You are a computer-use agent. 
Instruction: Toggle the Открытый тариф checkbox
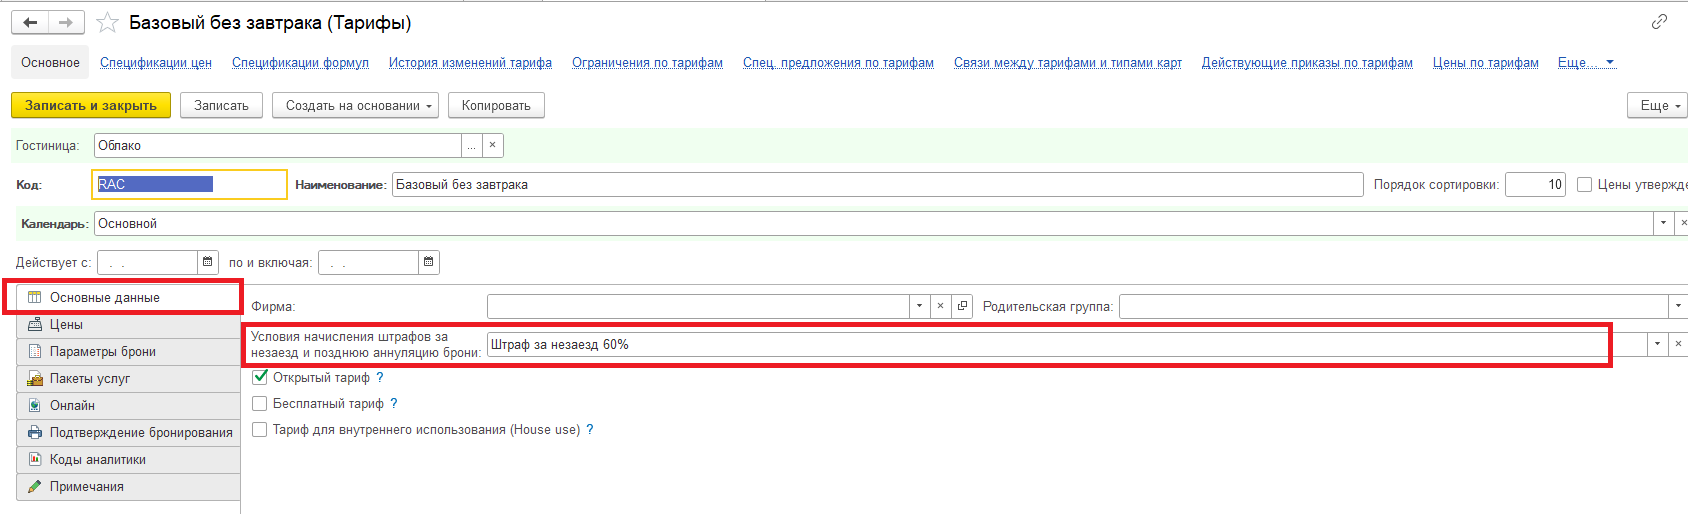pos(260,377)
